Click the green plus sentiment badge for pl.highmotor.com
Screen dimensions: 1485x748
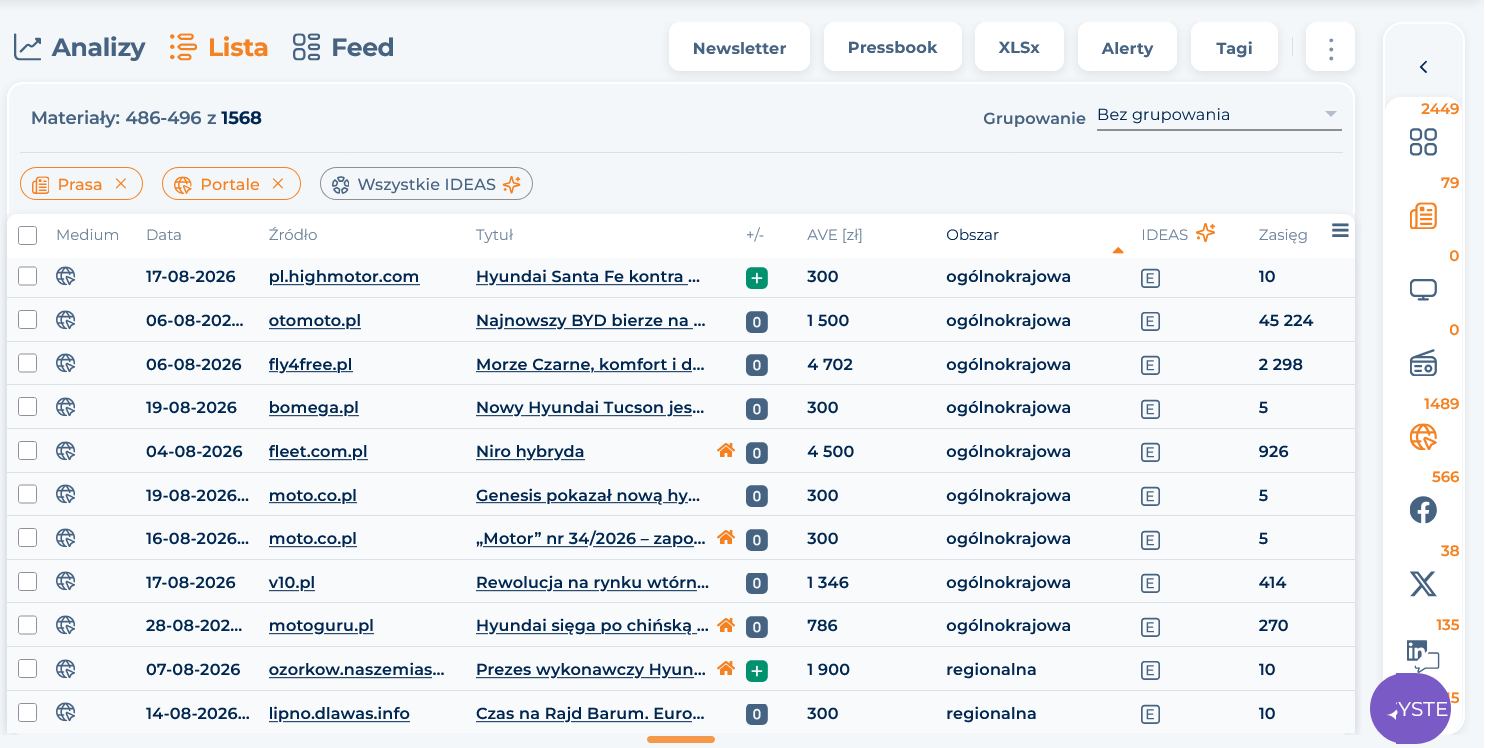(x=757, y=278)
